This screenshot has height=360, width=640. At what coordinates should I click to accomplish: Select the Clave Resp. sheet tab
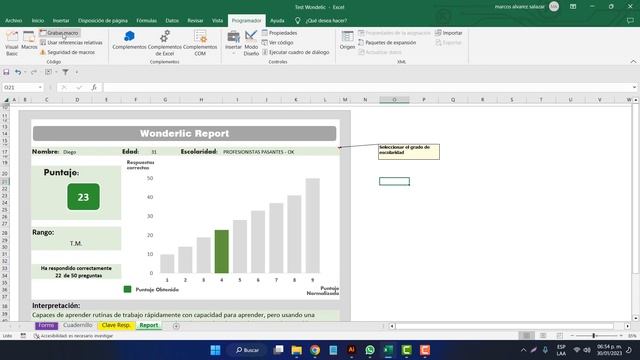116,325
